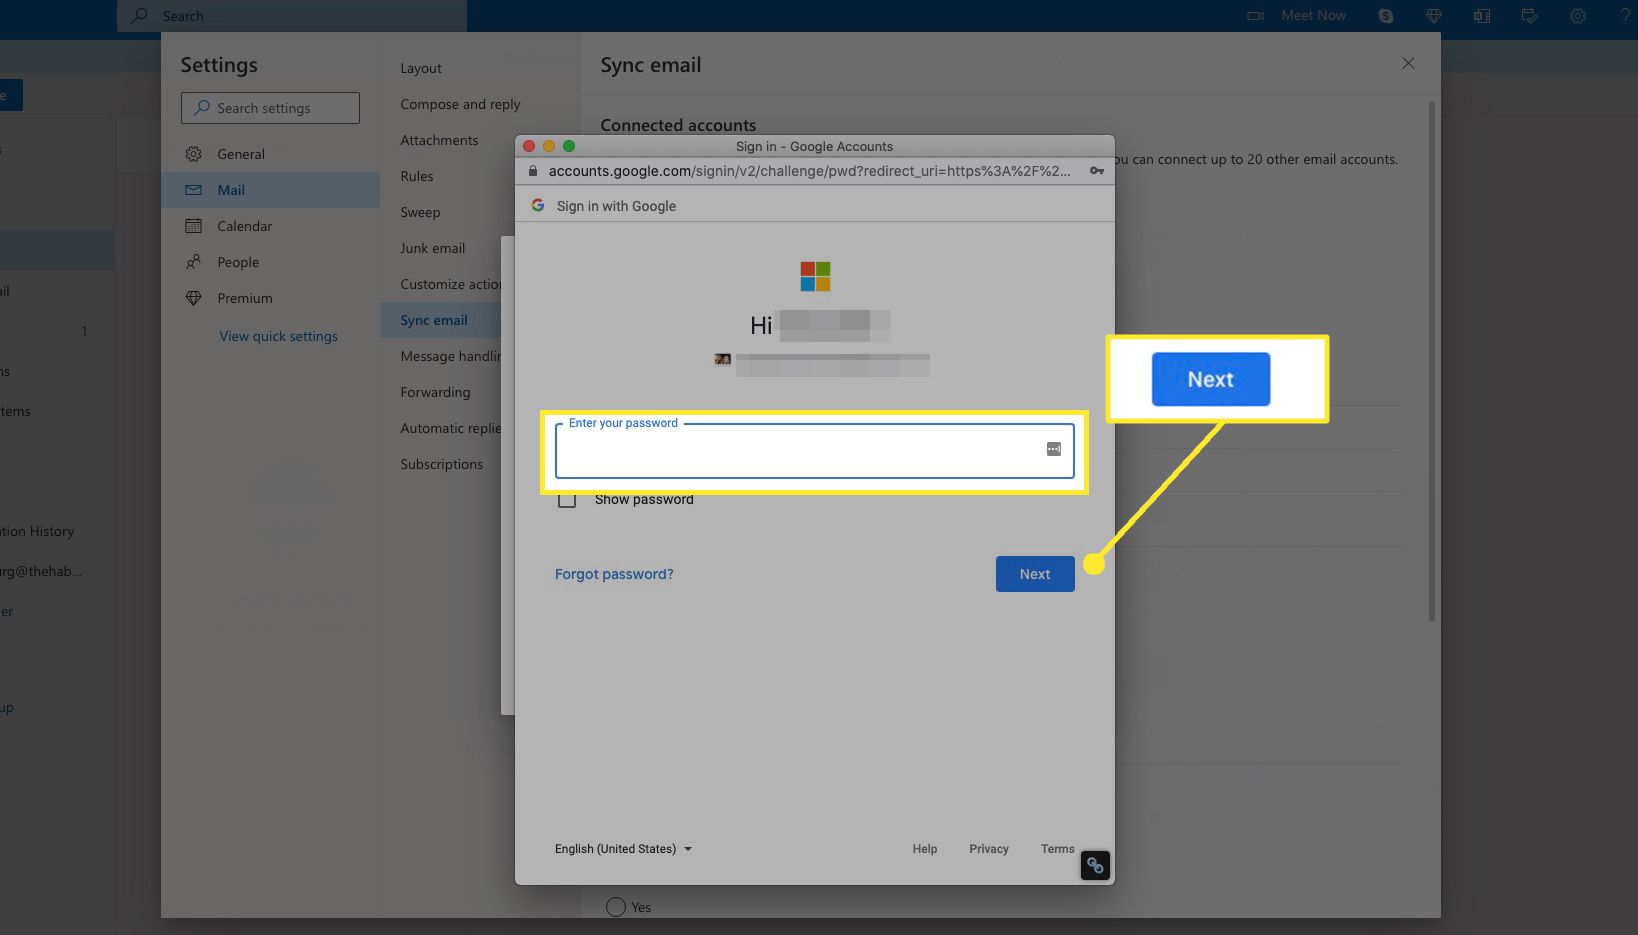Open Junk email settings
Screen dimensions: 1638x935
(433, 248)
